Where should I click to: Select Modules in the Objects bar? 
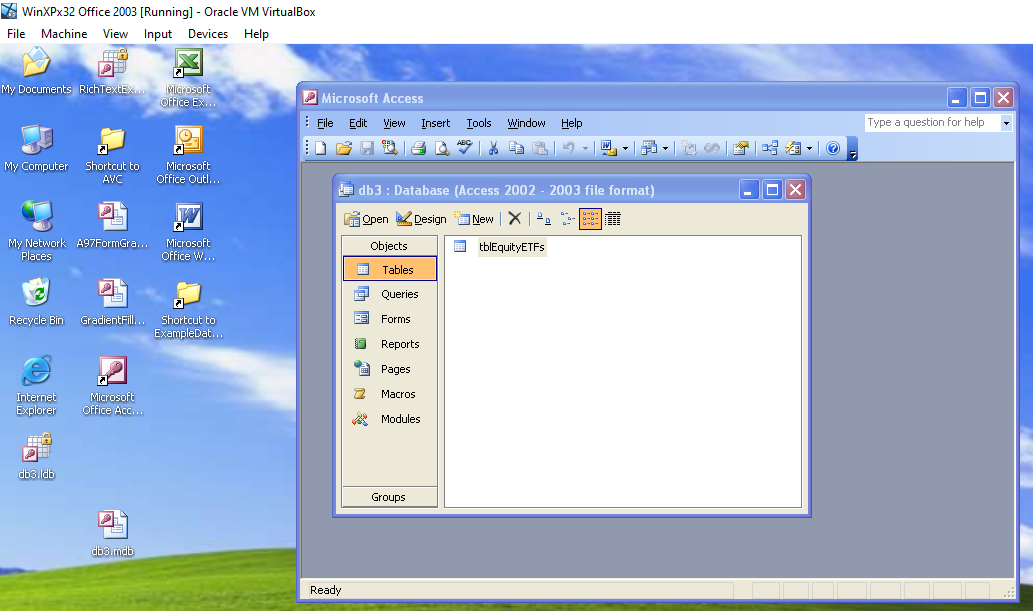point(390,419)
